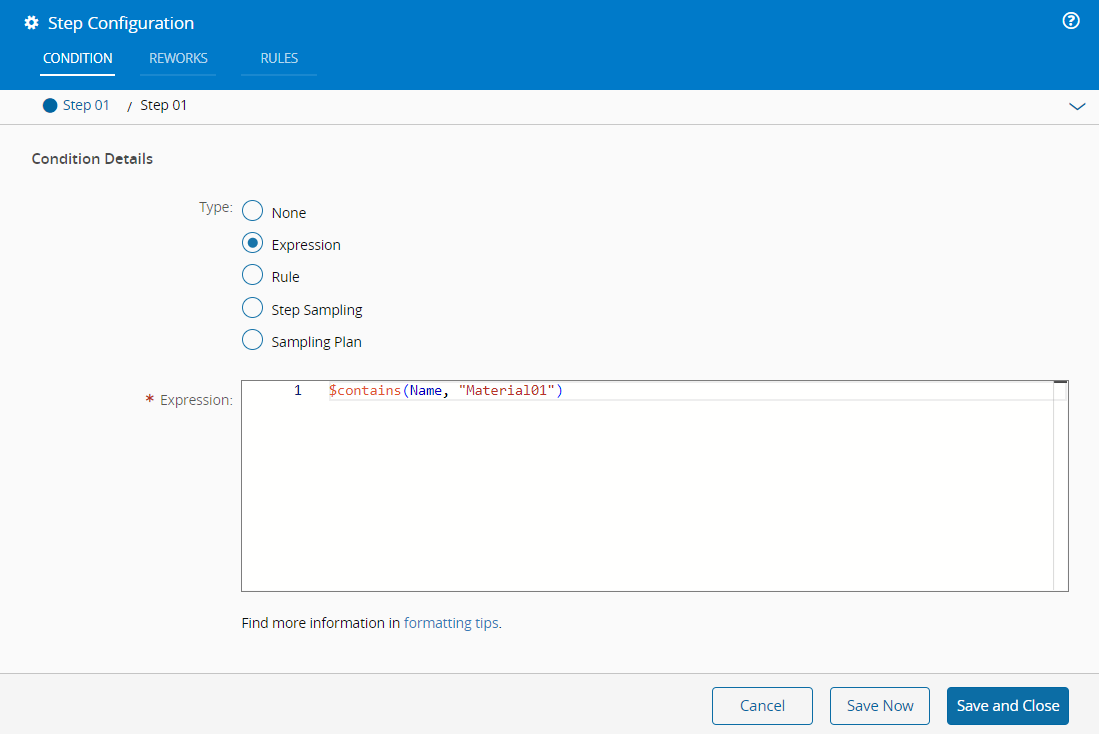This screenshot has height=734, width=1099.
Task: Click the blue circle icon before Step 01
Action: point(50,105)
